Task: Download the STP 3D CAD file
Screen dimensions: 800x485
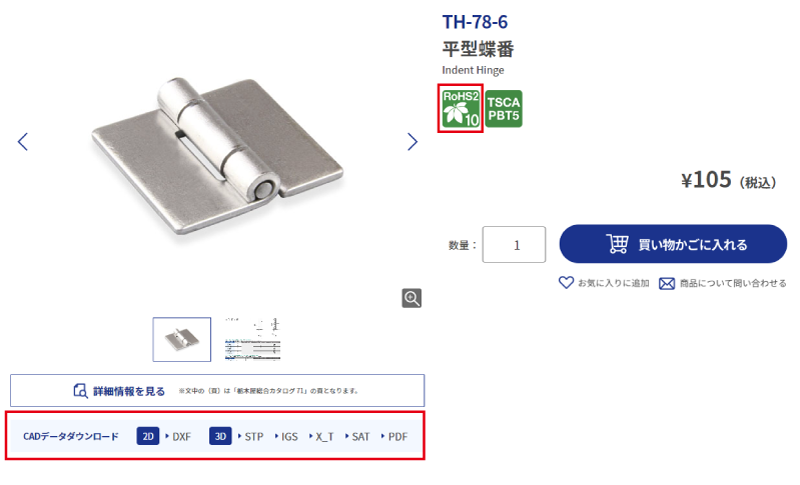Action: 254,437
